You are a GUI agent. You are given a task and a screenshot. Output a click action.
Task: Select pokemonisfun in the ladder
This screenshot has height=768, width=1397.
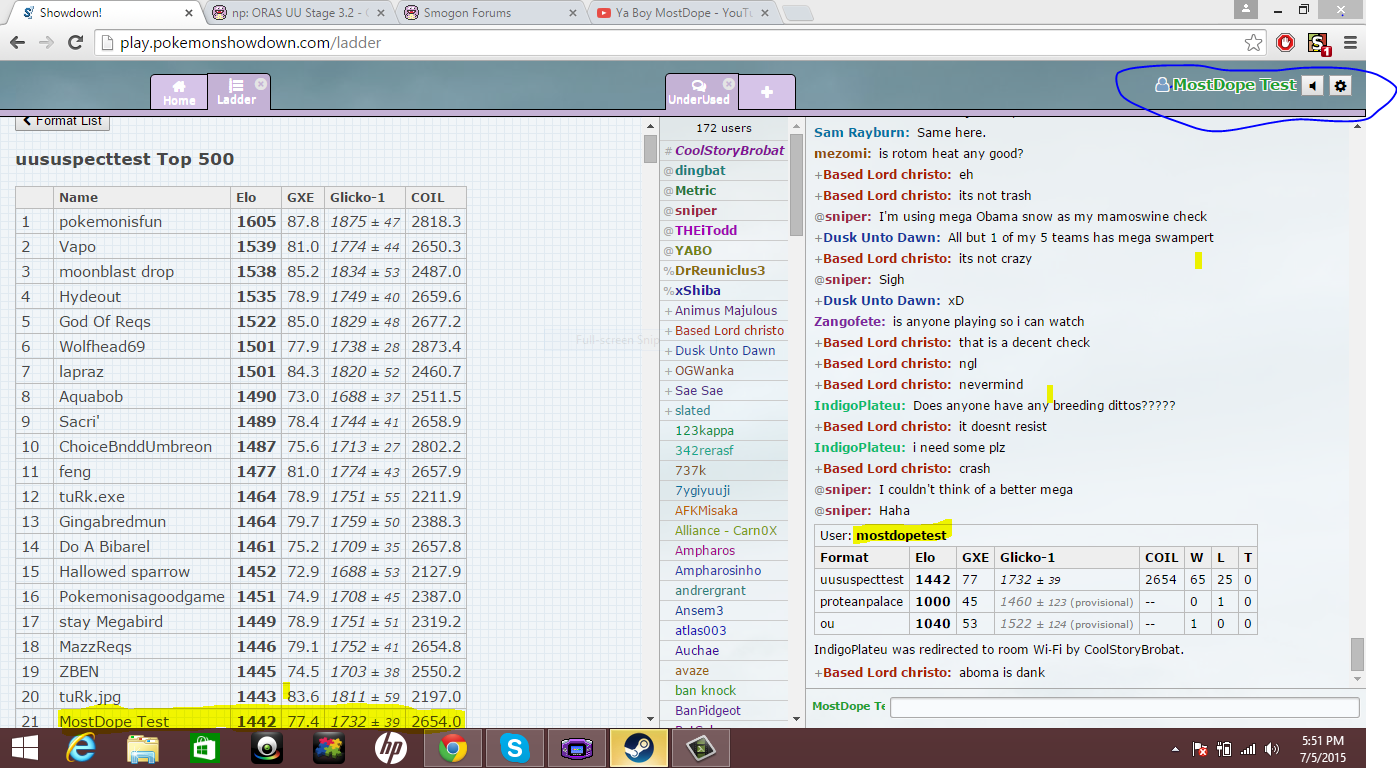110,222
